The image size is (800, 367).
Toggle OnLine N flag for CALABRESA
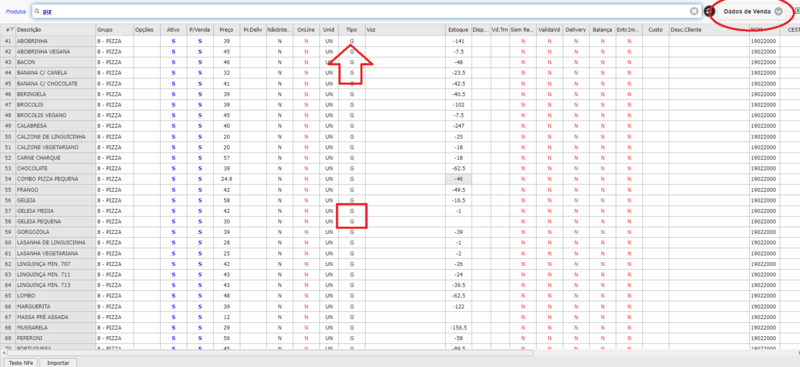click(x=306, y=126)
